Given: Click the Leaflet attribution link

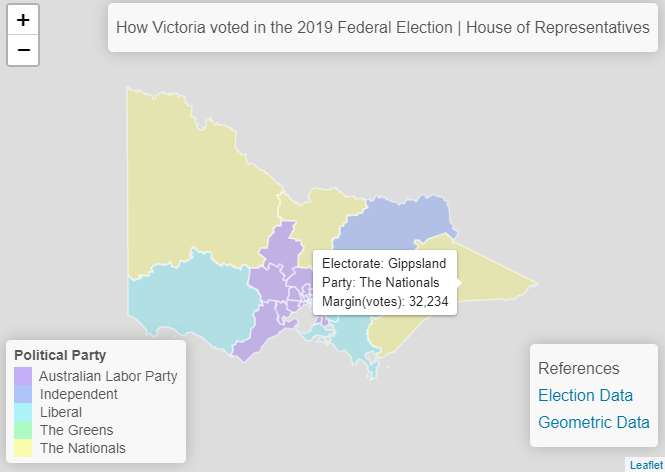Looking at the screenshot, I should (645, 465).
